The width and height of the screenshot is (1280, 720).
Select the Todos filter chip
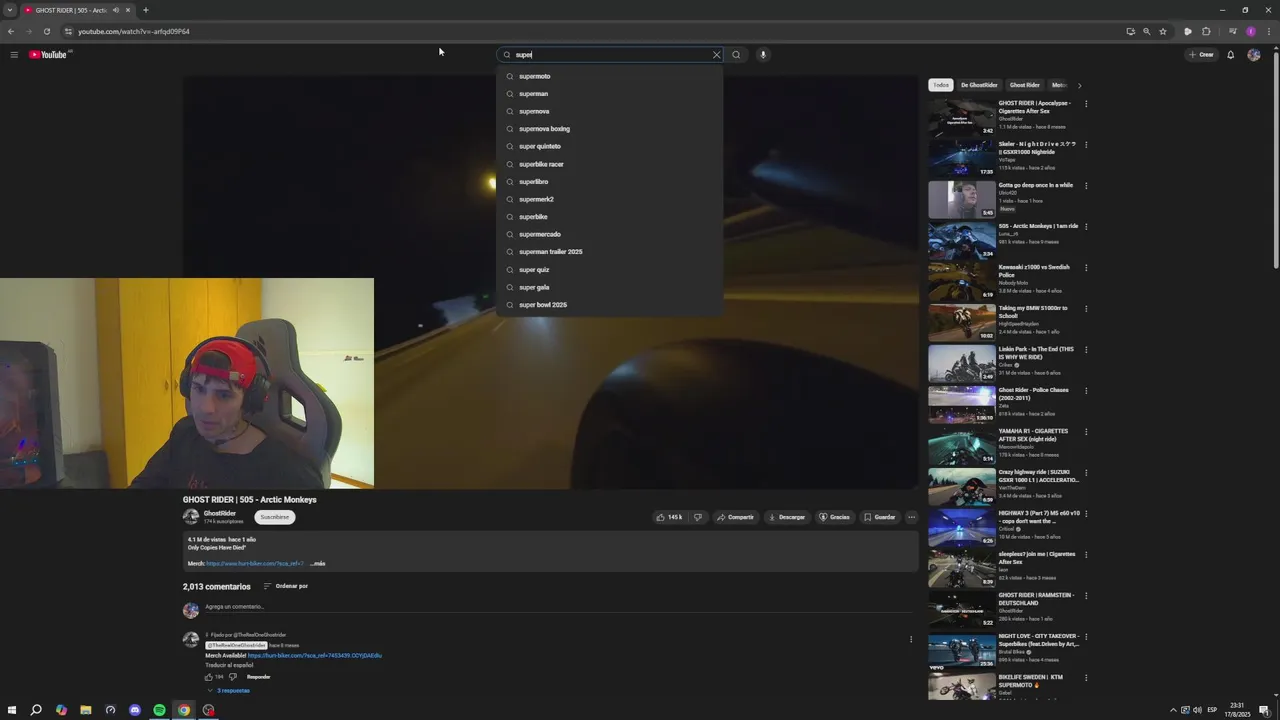coord(941,85)
